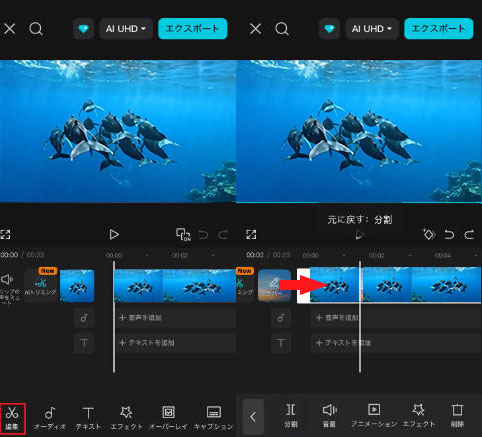Viewport: 482px width, 437px height.
Task: Open the オーディオ music note tool
Action: [x=50, y=418]
